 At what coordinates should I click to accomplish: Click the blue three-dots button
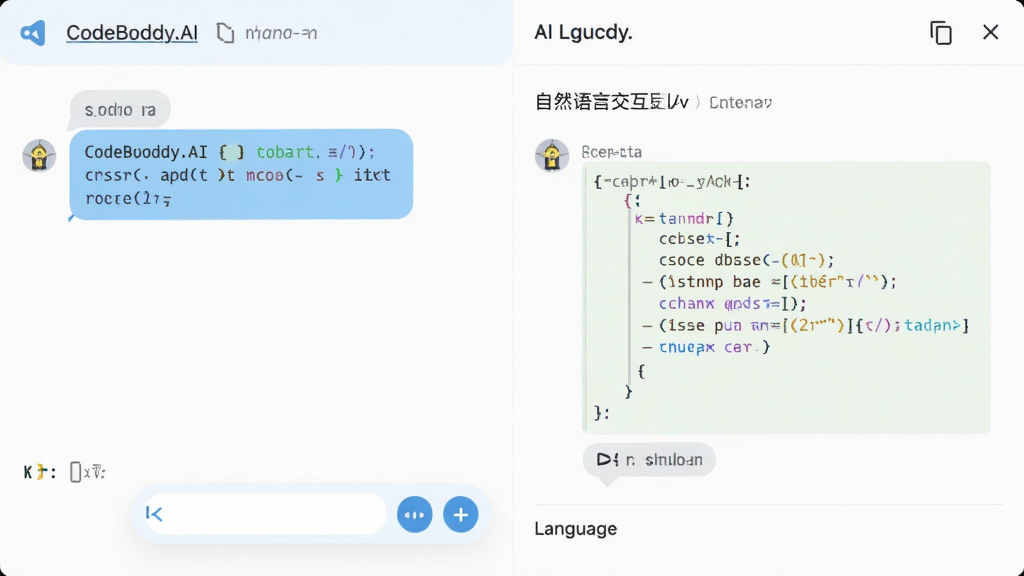[415, 515]
